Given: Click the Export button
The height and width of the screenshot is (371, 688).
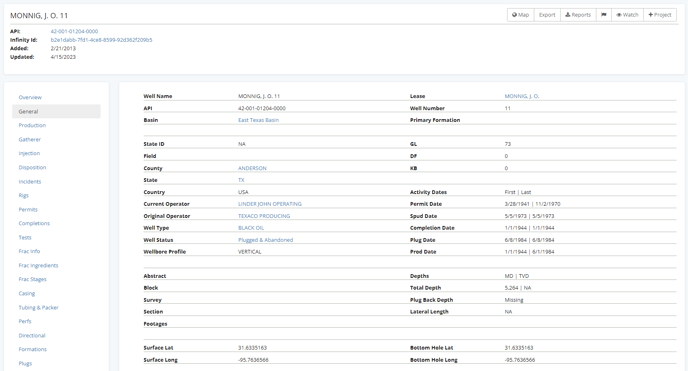Looking at the screenshot, I should pos(547,15).
